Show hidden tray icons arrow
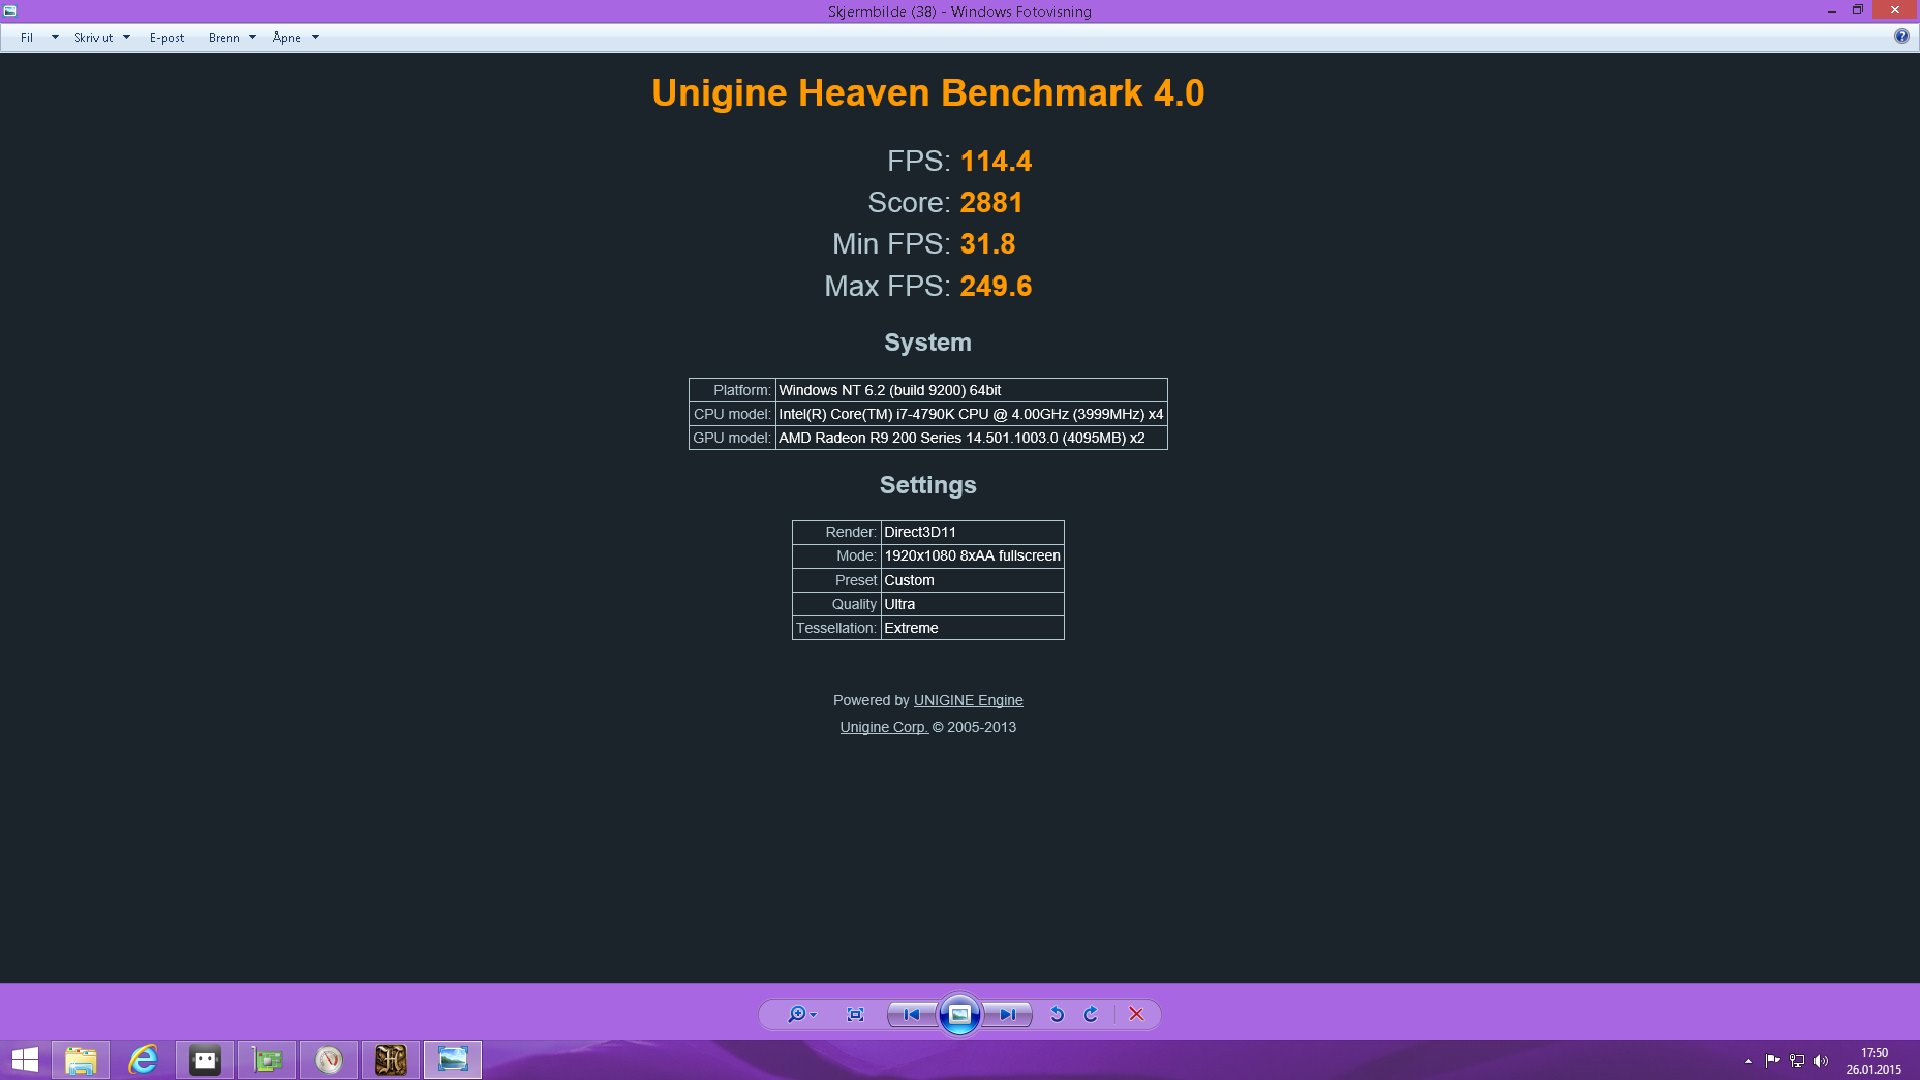The height and width of the screenshot is (1080, 1920). pyautogui.click(x=1748, y=1061)
